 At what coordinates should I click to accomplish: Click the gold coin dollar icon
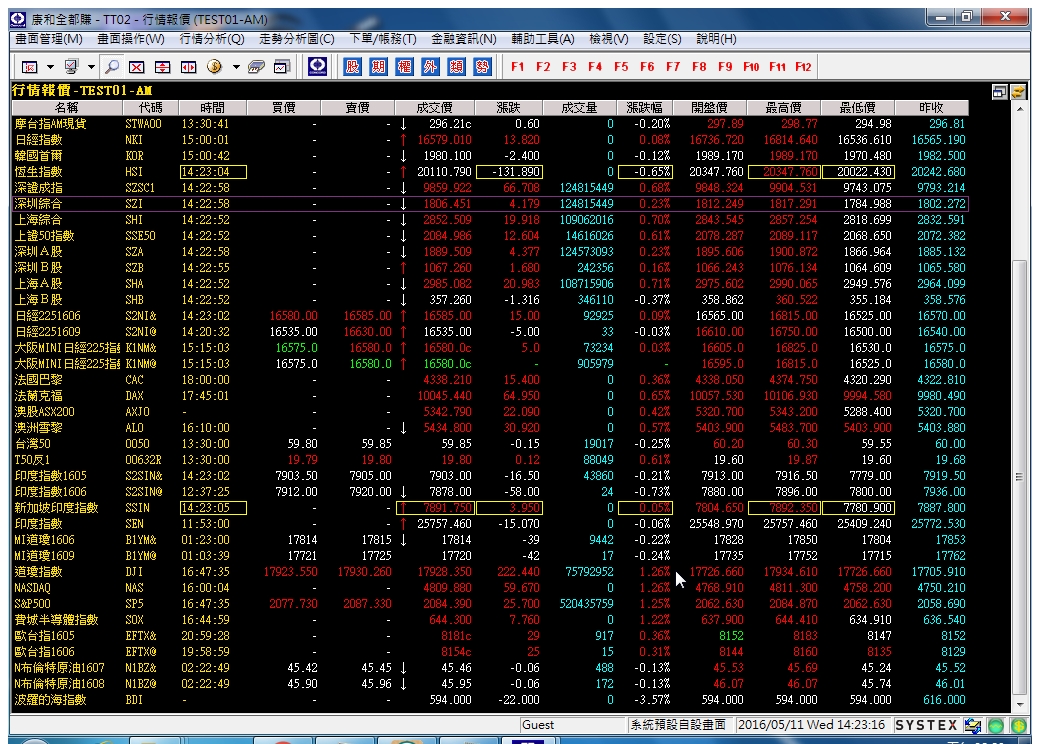(214, 67)
